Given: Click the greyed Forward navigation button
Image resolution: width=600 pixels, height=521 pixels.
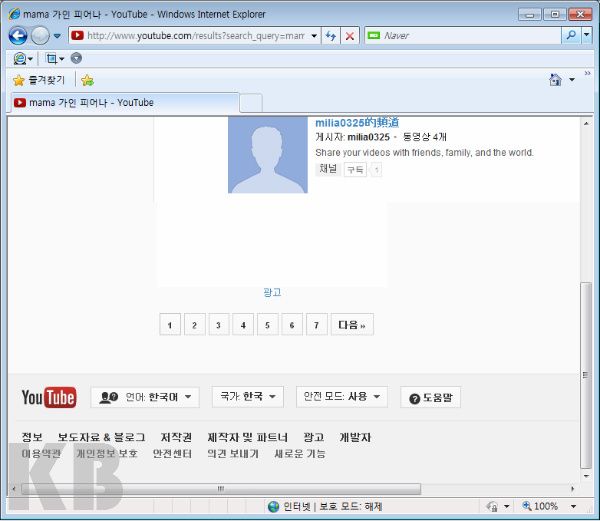Looking at the screenshot, I should pyautogui.click(x=40, y=36).
